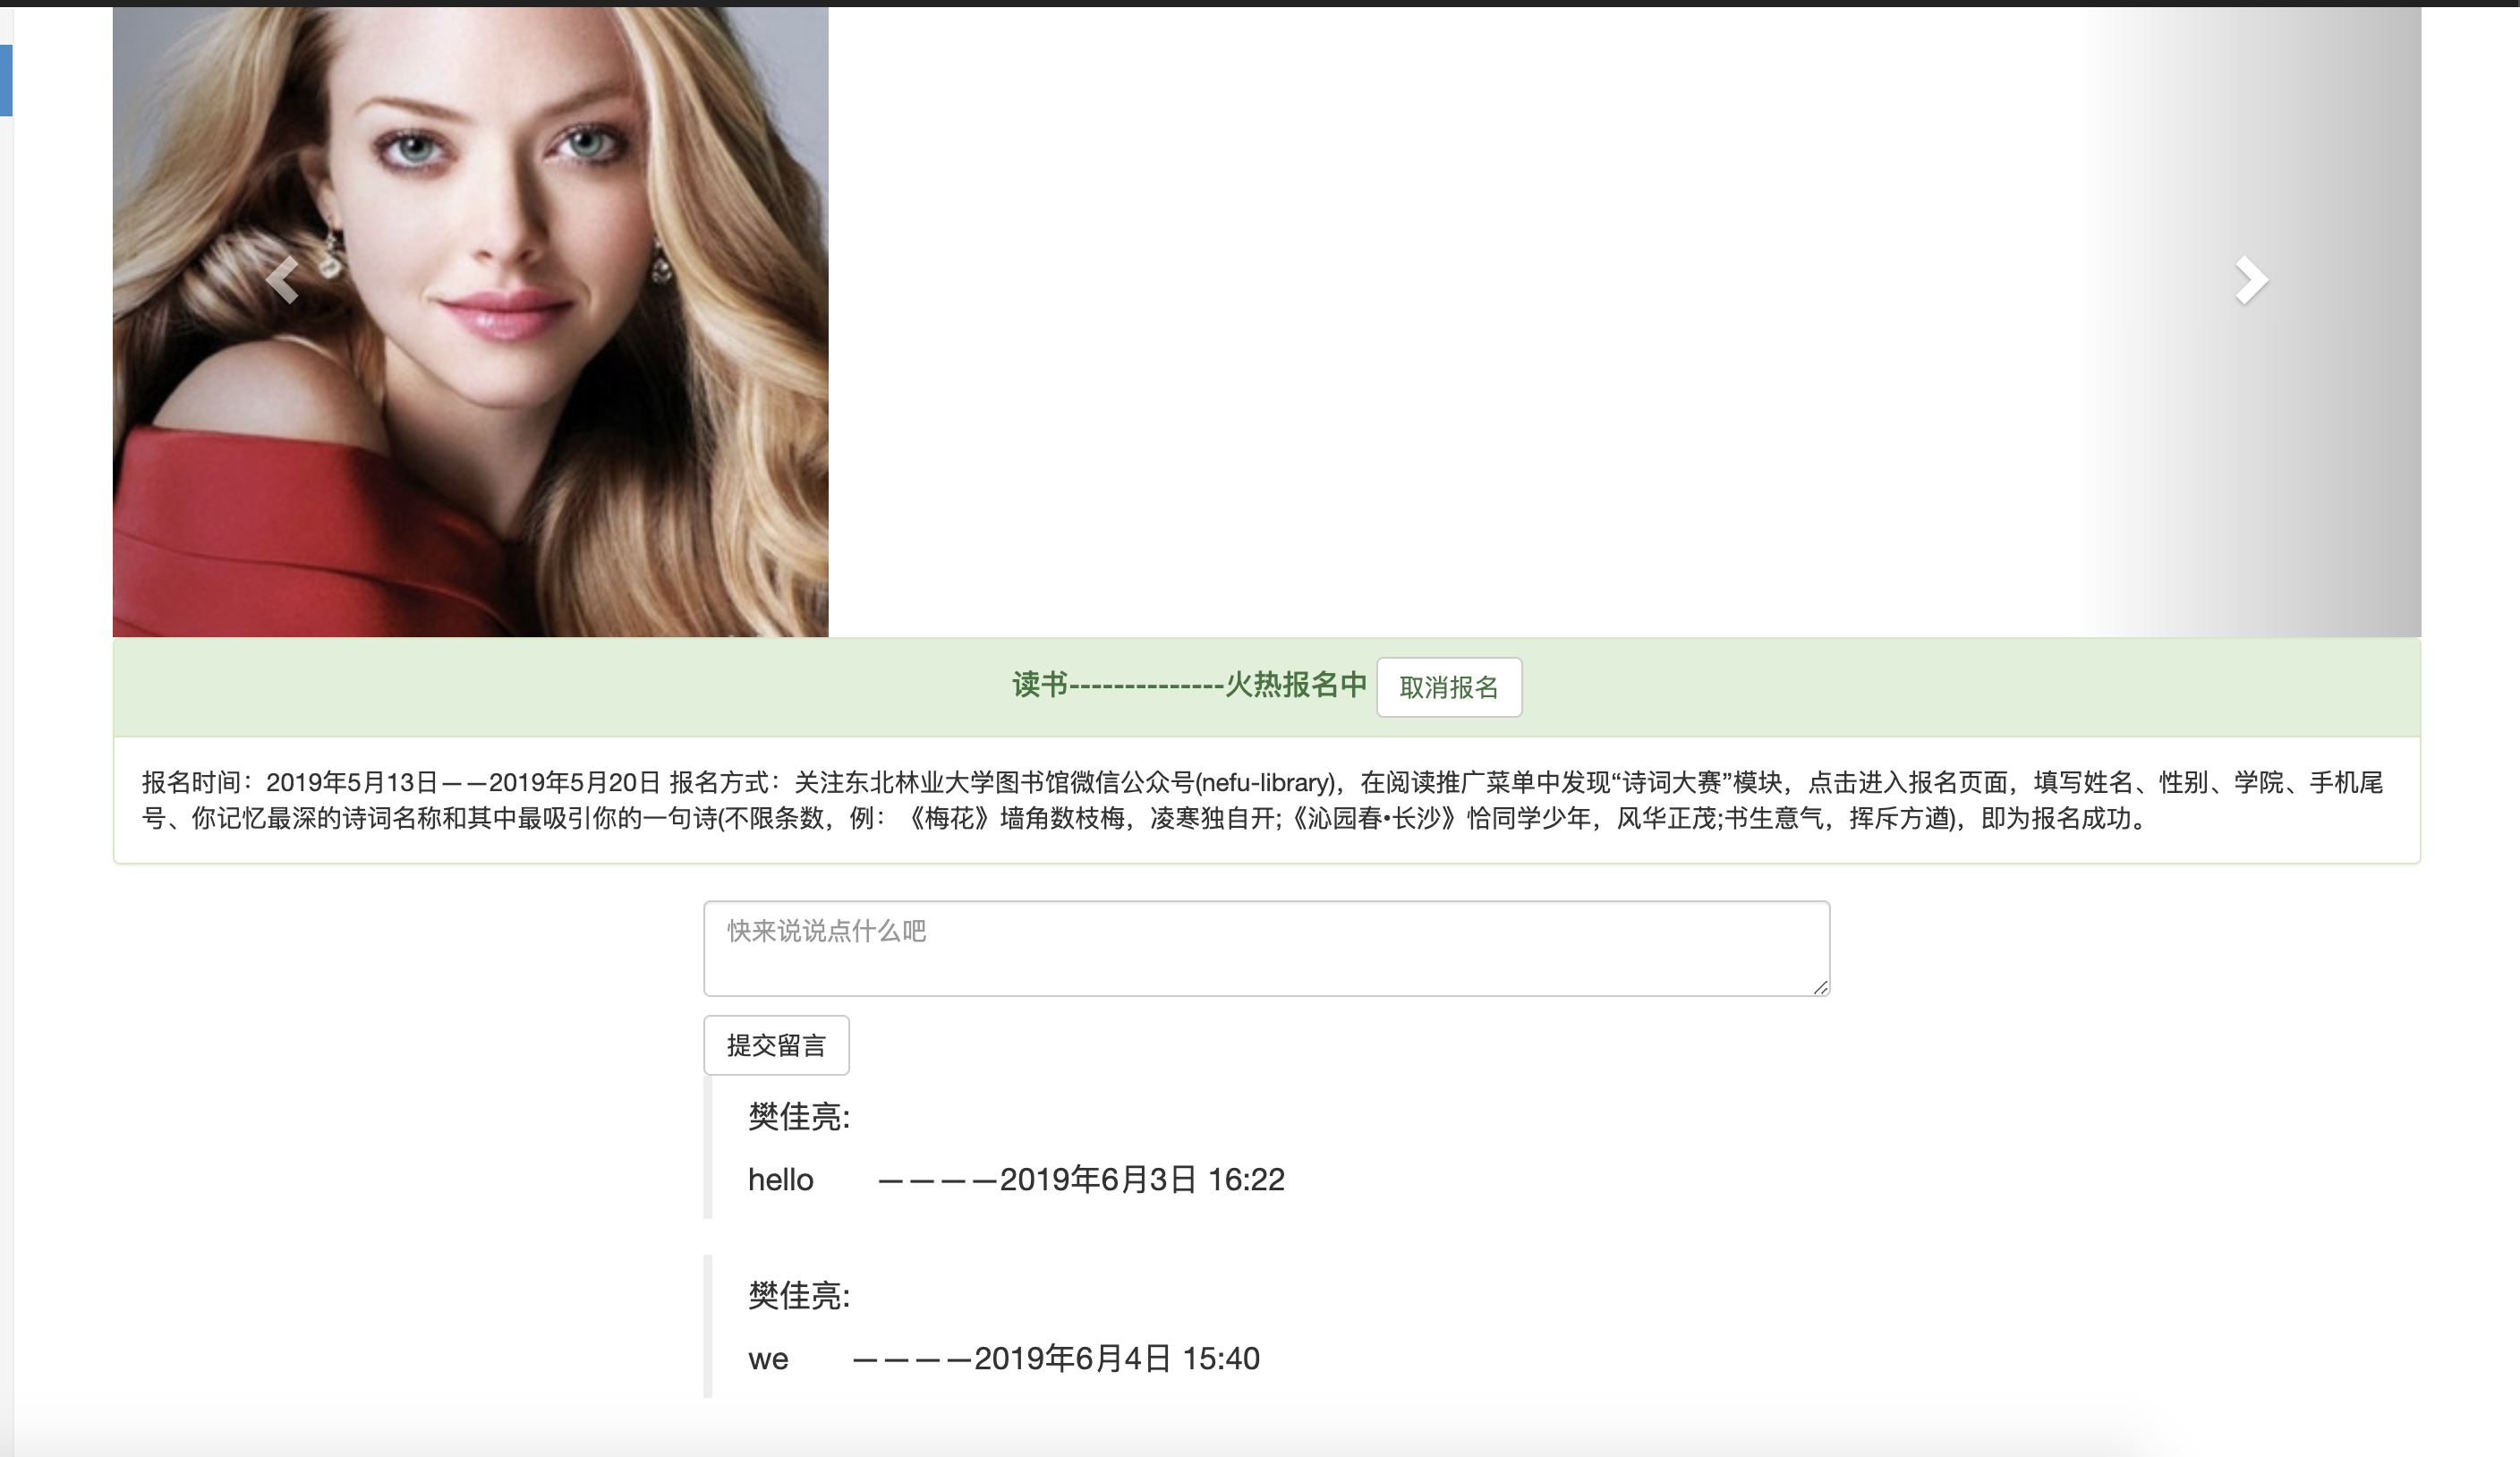
Task: Click the gray quote bar beside hello comment
Action: [x=708, y=1147]
